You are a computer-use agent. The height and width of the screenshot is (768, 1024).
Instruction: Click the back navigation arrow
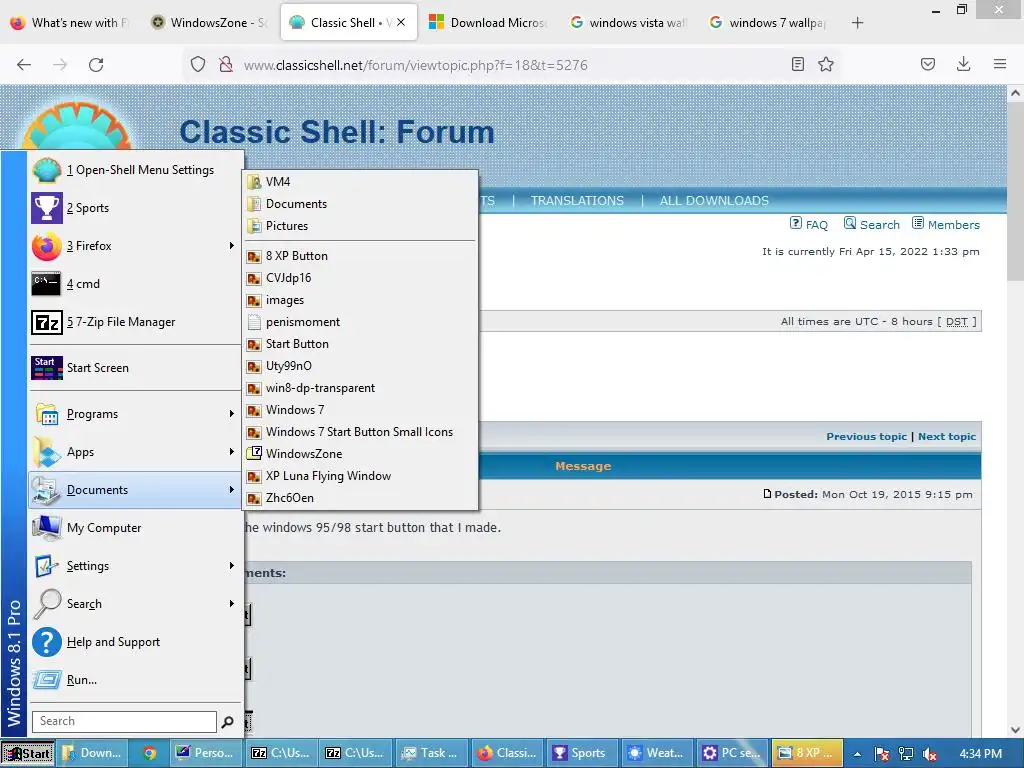tap(24, 65)
